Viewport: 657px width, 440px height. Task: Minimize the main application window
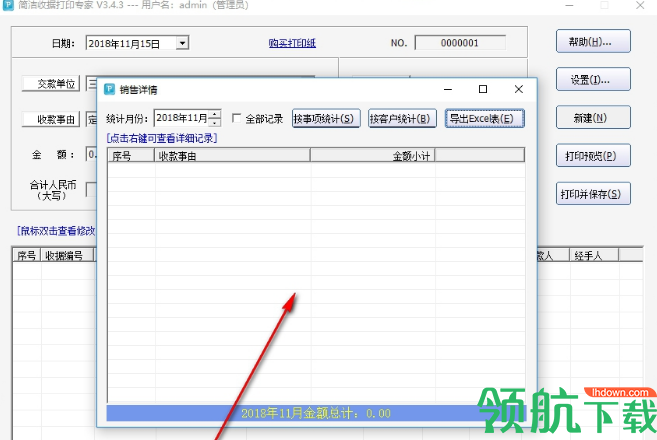[x=569, y=5]
